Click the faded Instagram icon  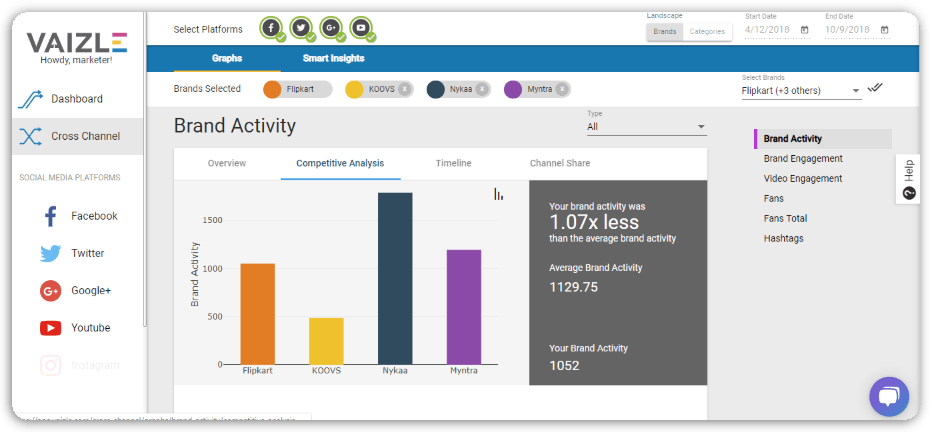click(x=51, y=365)
